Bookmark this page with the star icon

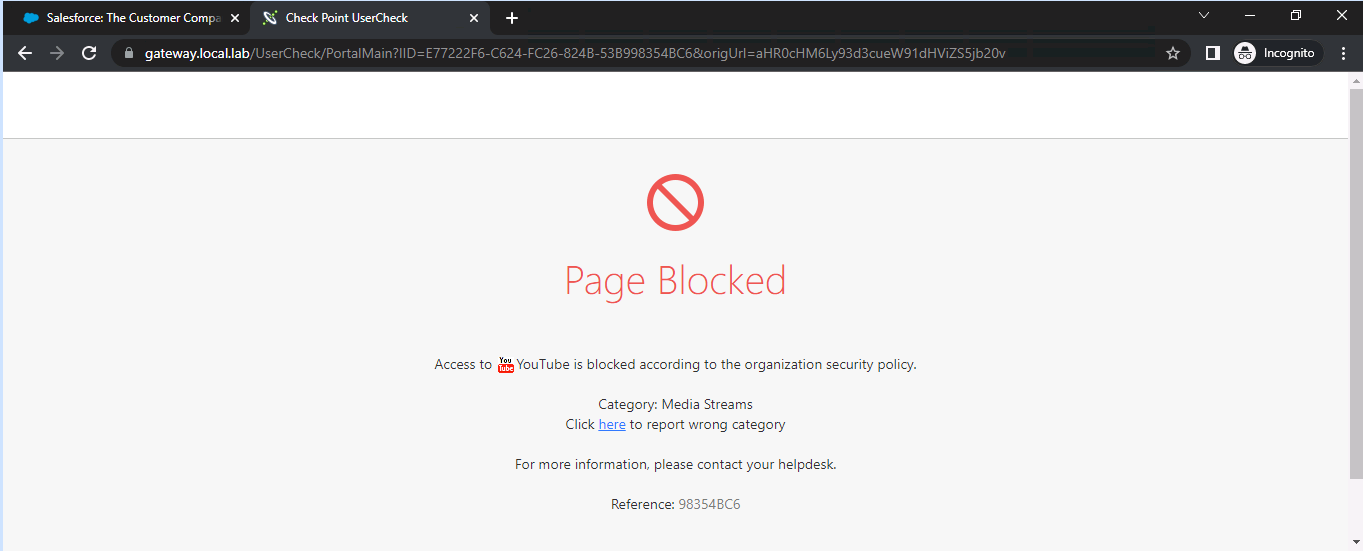(x=1173, y=53)
